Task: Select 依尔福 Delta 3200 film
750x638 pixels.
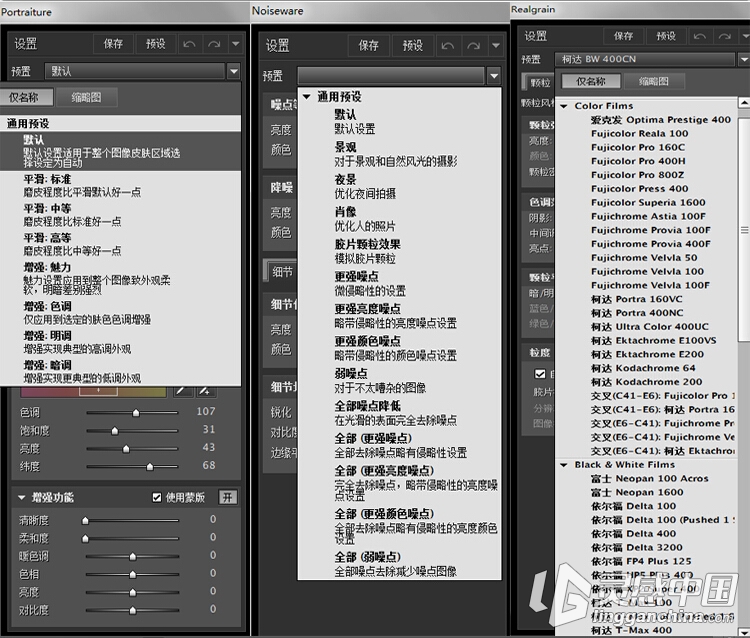Action: click(x=637, y=548)
